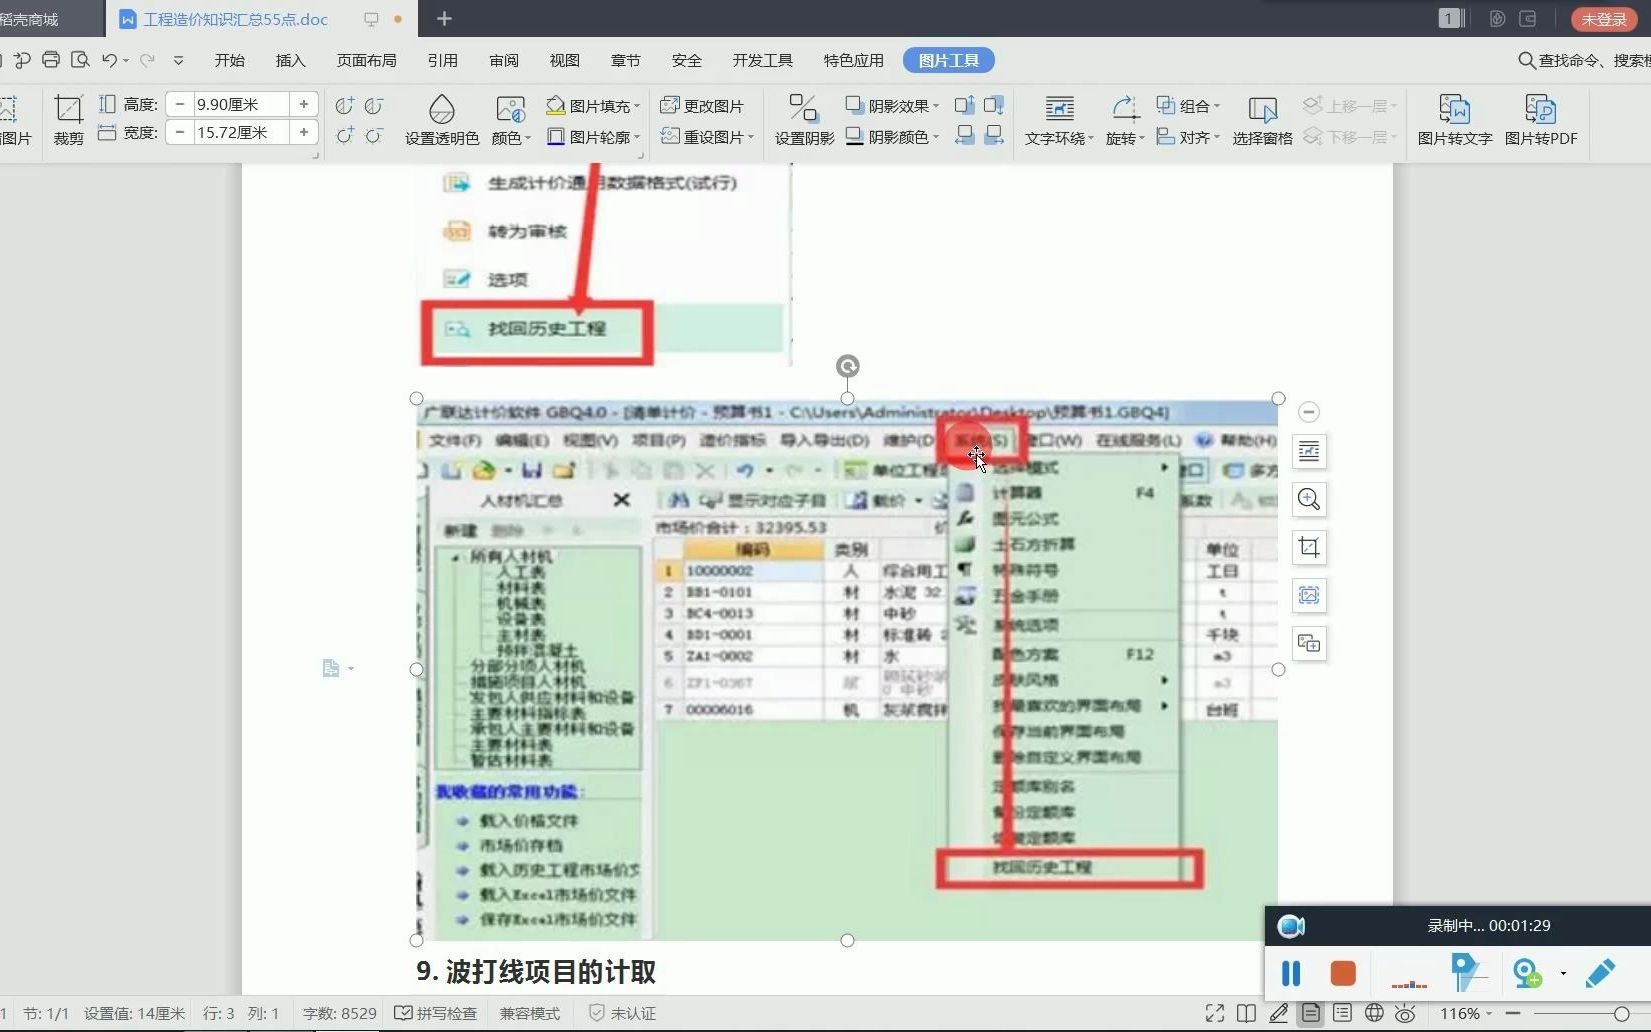Open the zoom percentage 116% dropdown
Image resolution: width=1651 pixels, height=1032 pixels.
(1465, 1013)
